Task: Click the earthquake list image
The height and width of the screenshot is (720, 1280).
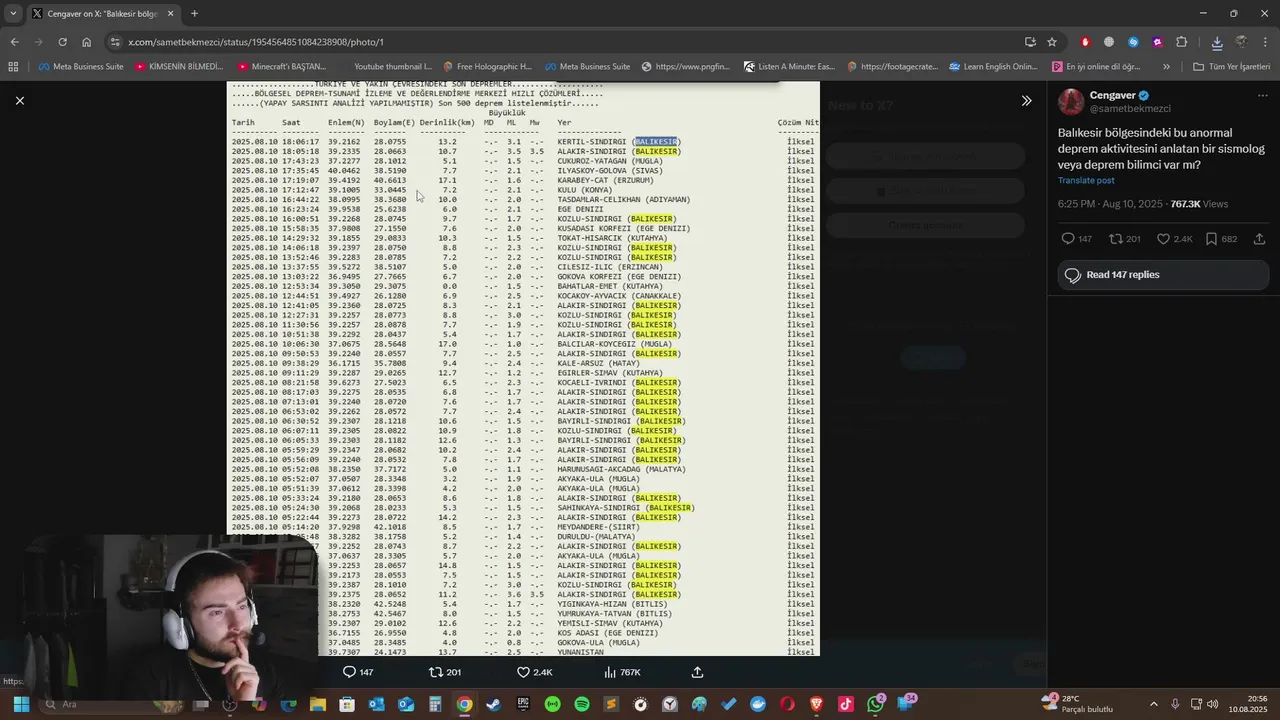Action: point(523,368)
